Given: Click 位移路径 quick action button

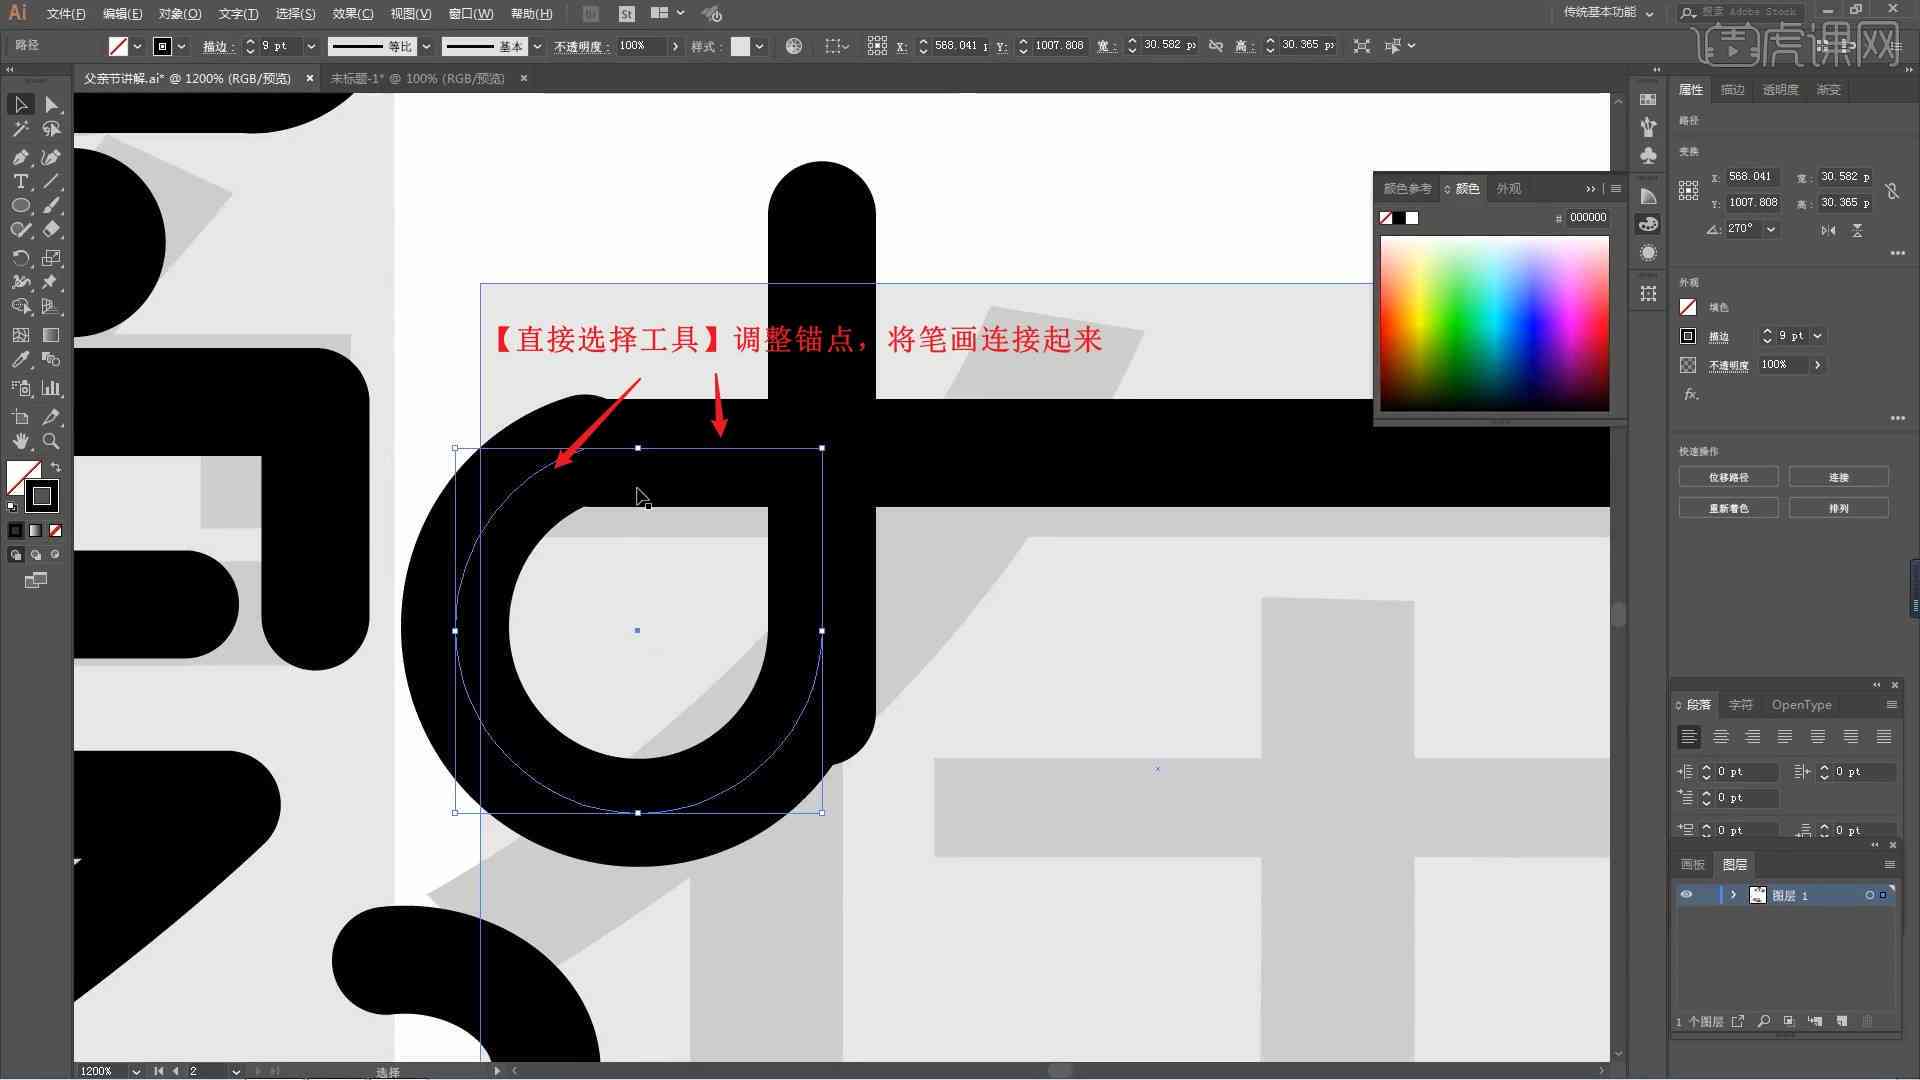Looking at the screenshot, I should click(x=1729, y=476).
